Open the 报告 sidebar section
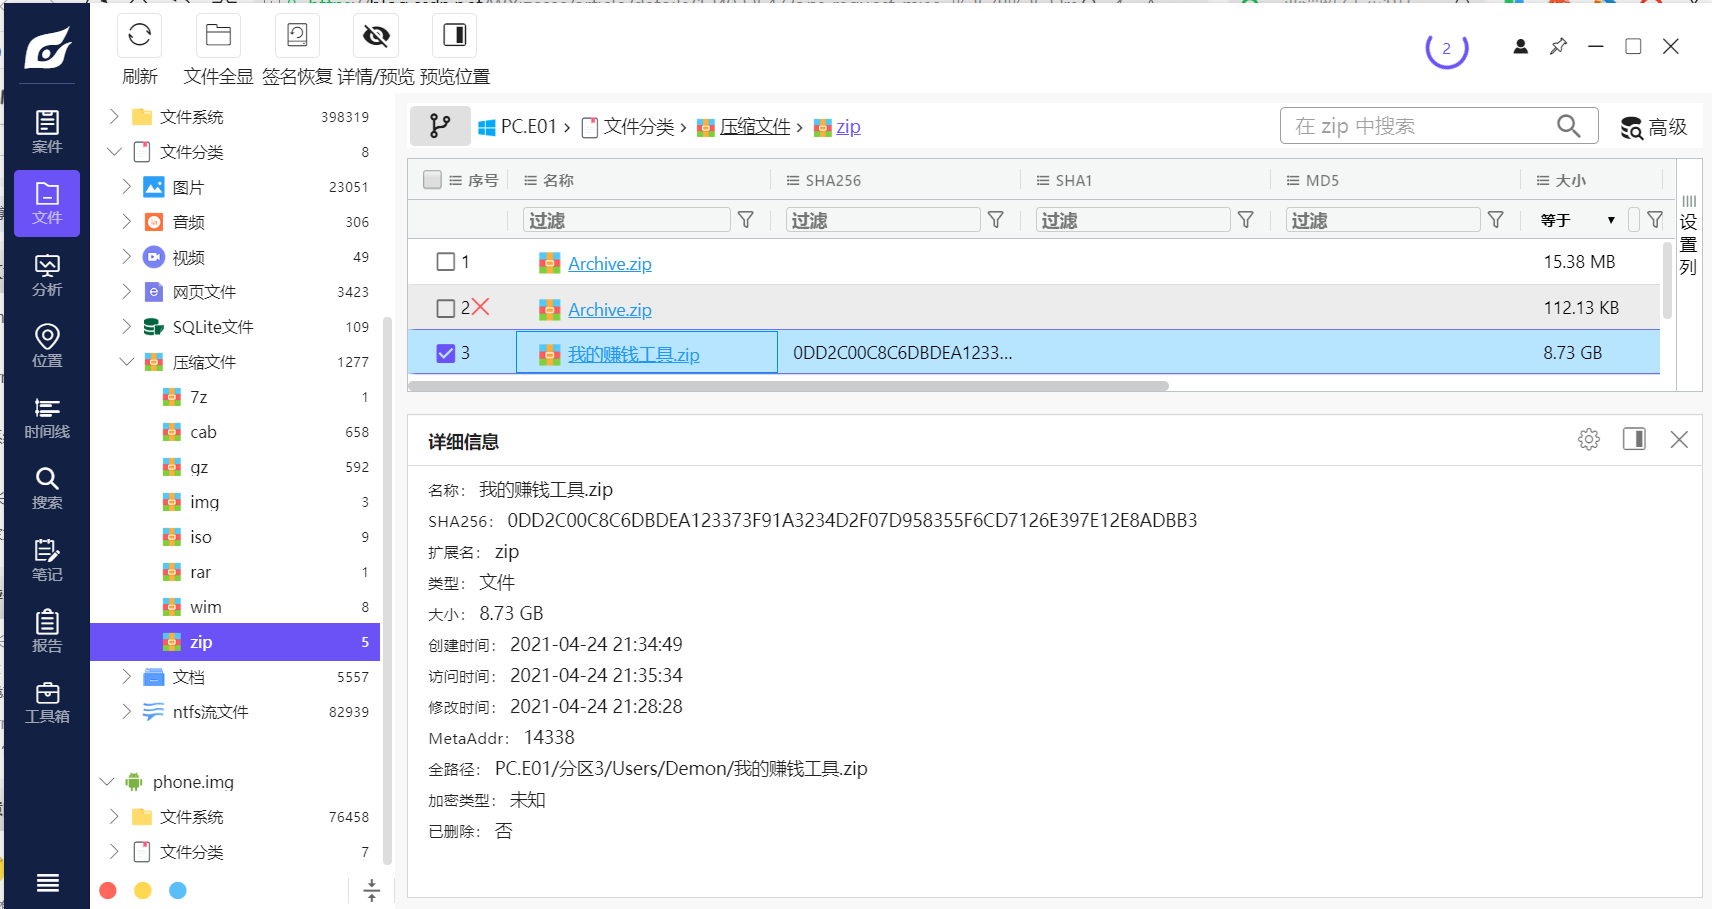 47,631
